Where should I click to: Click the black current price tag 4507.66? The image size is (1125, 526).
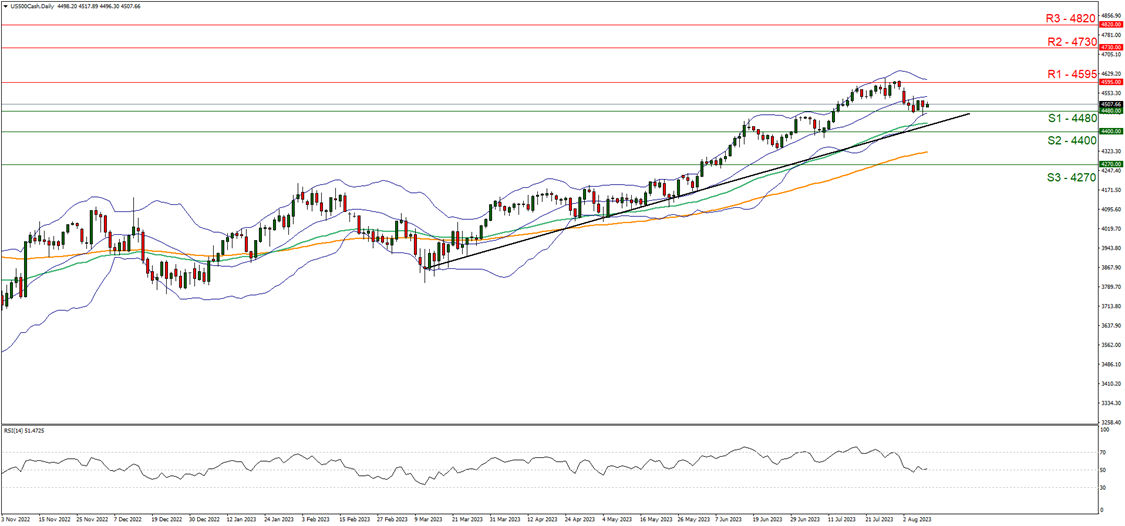pyautogui.click(x=1110, y=104)
